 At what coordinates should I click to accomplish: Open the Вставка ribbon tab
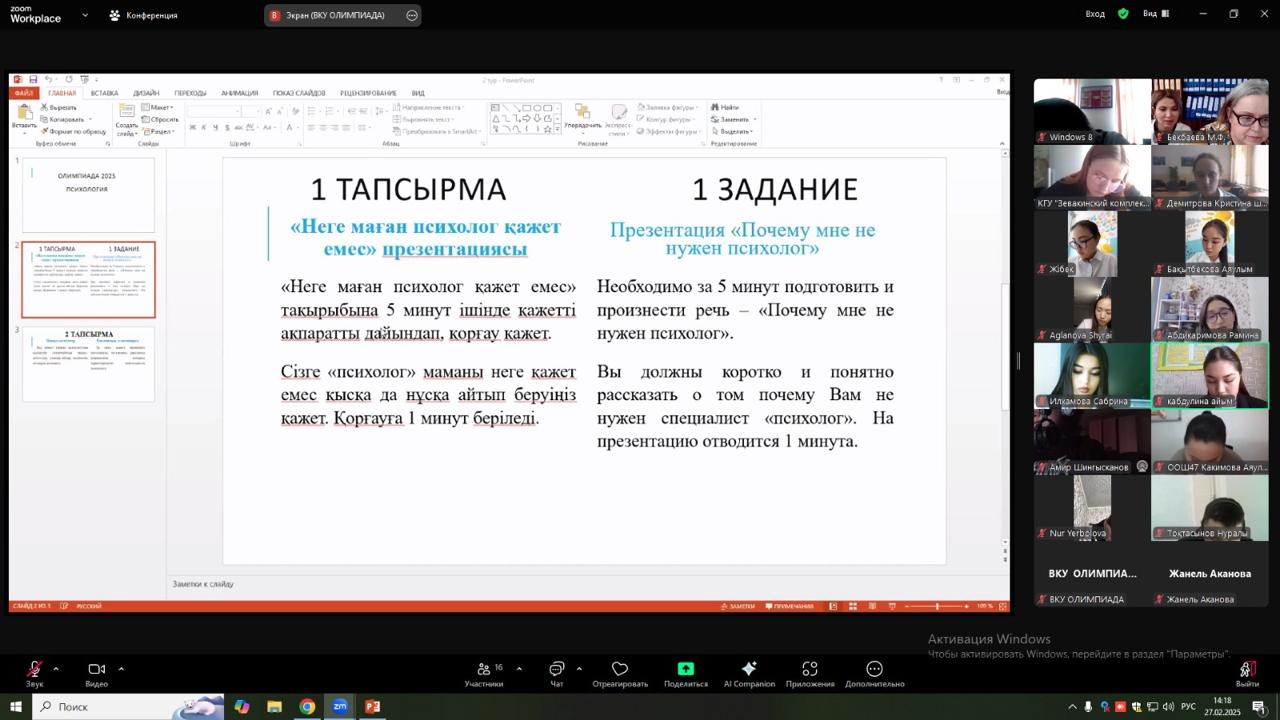click(104, 93)
